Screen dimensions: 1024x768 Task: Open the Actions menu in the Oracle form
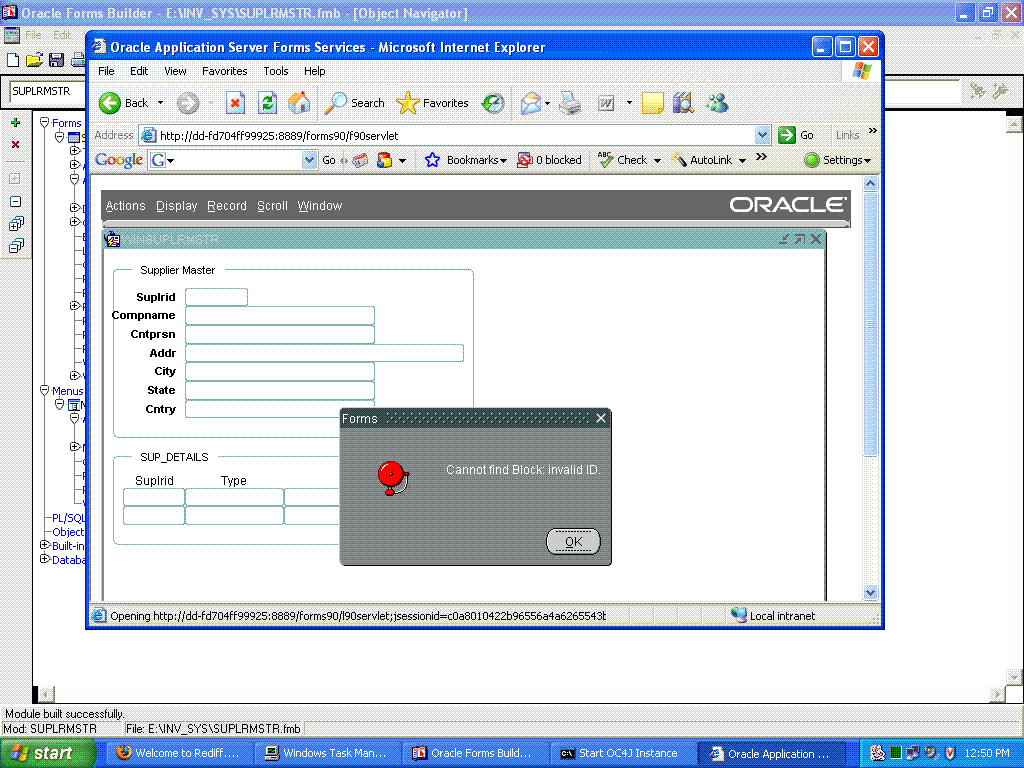pyautogui.click(x=125, y=206)
